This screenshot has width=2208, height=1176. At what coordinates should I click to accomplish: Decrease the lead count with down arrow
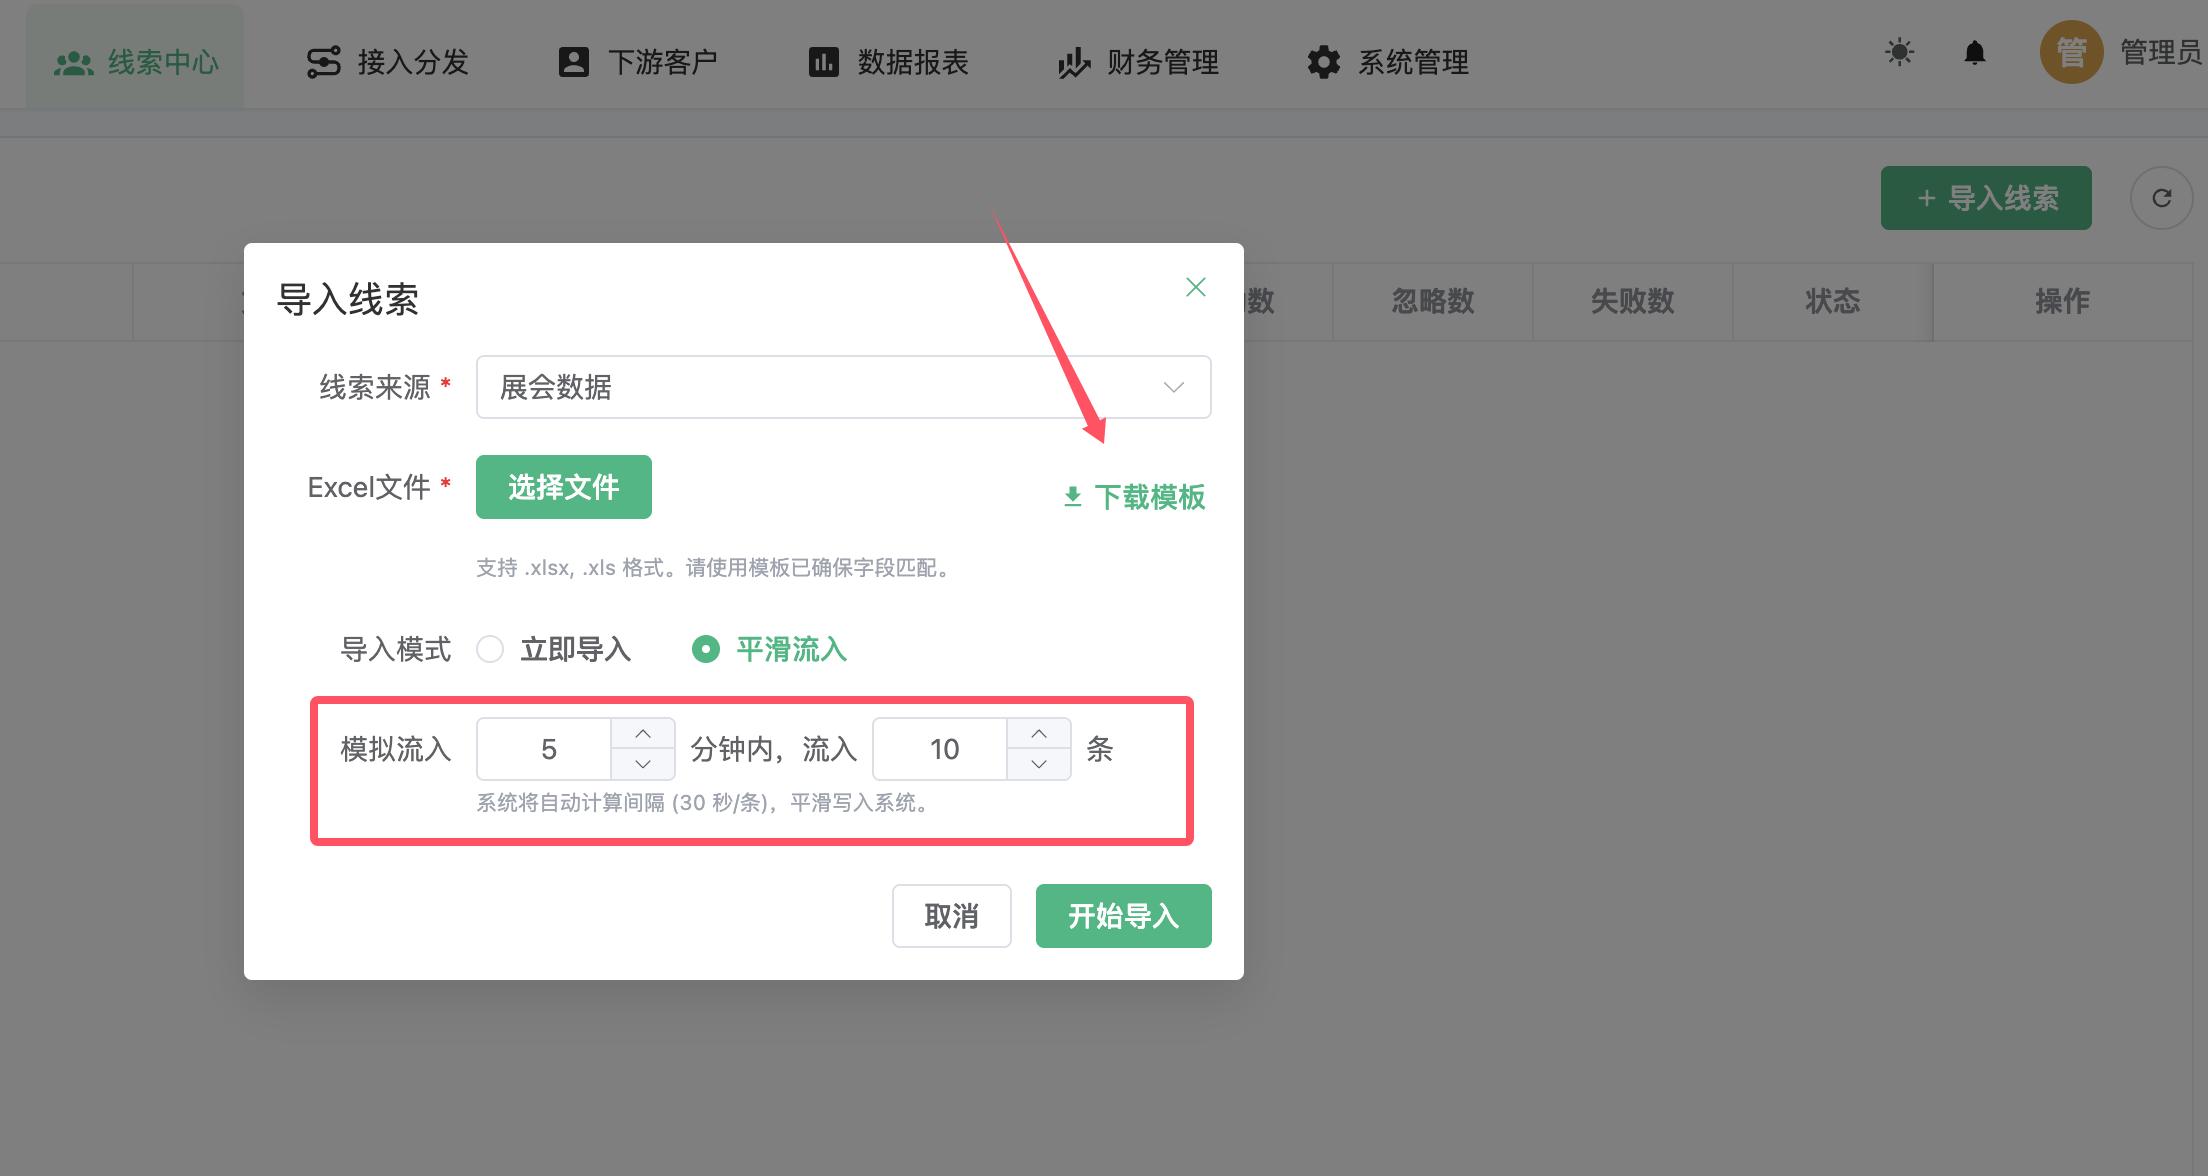(1039, 764)
